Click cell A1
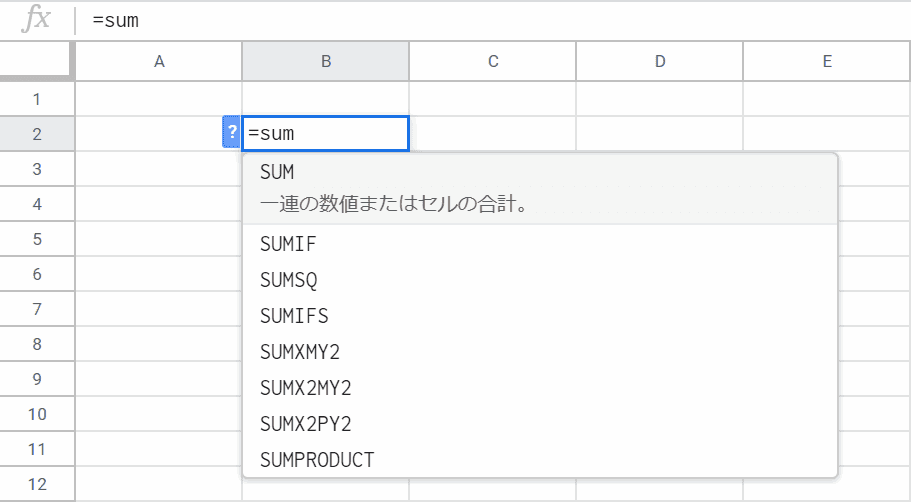911x502 pixels. (x=159, y=99)
